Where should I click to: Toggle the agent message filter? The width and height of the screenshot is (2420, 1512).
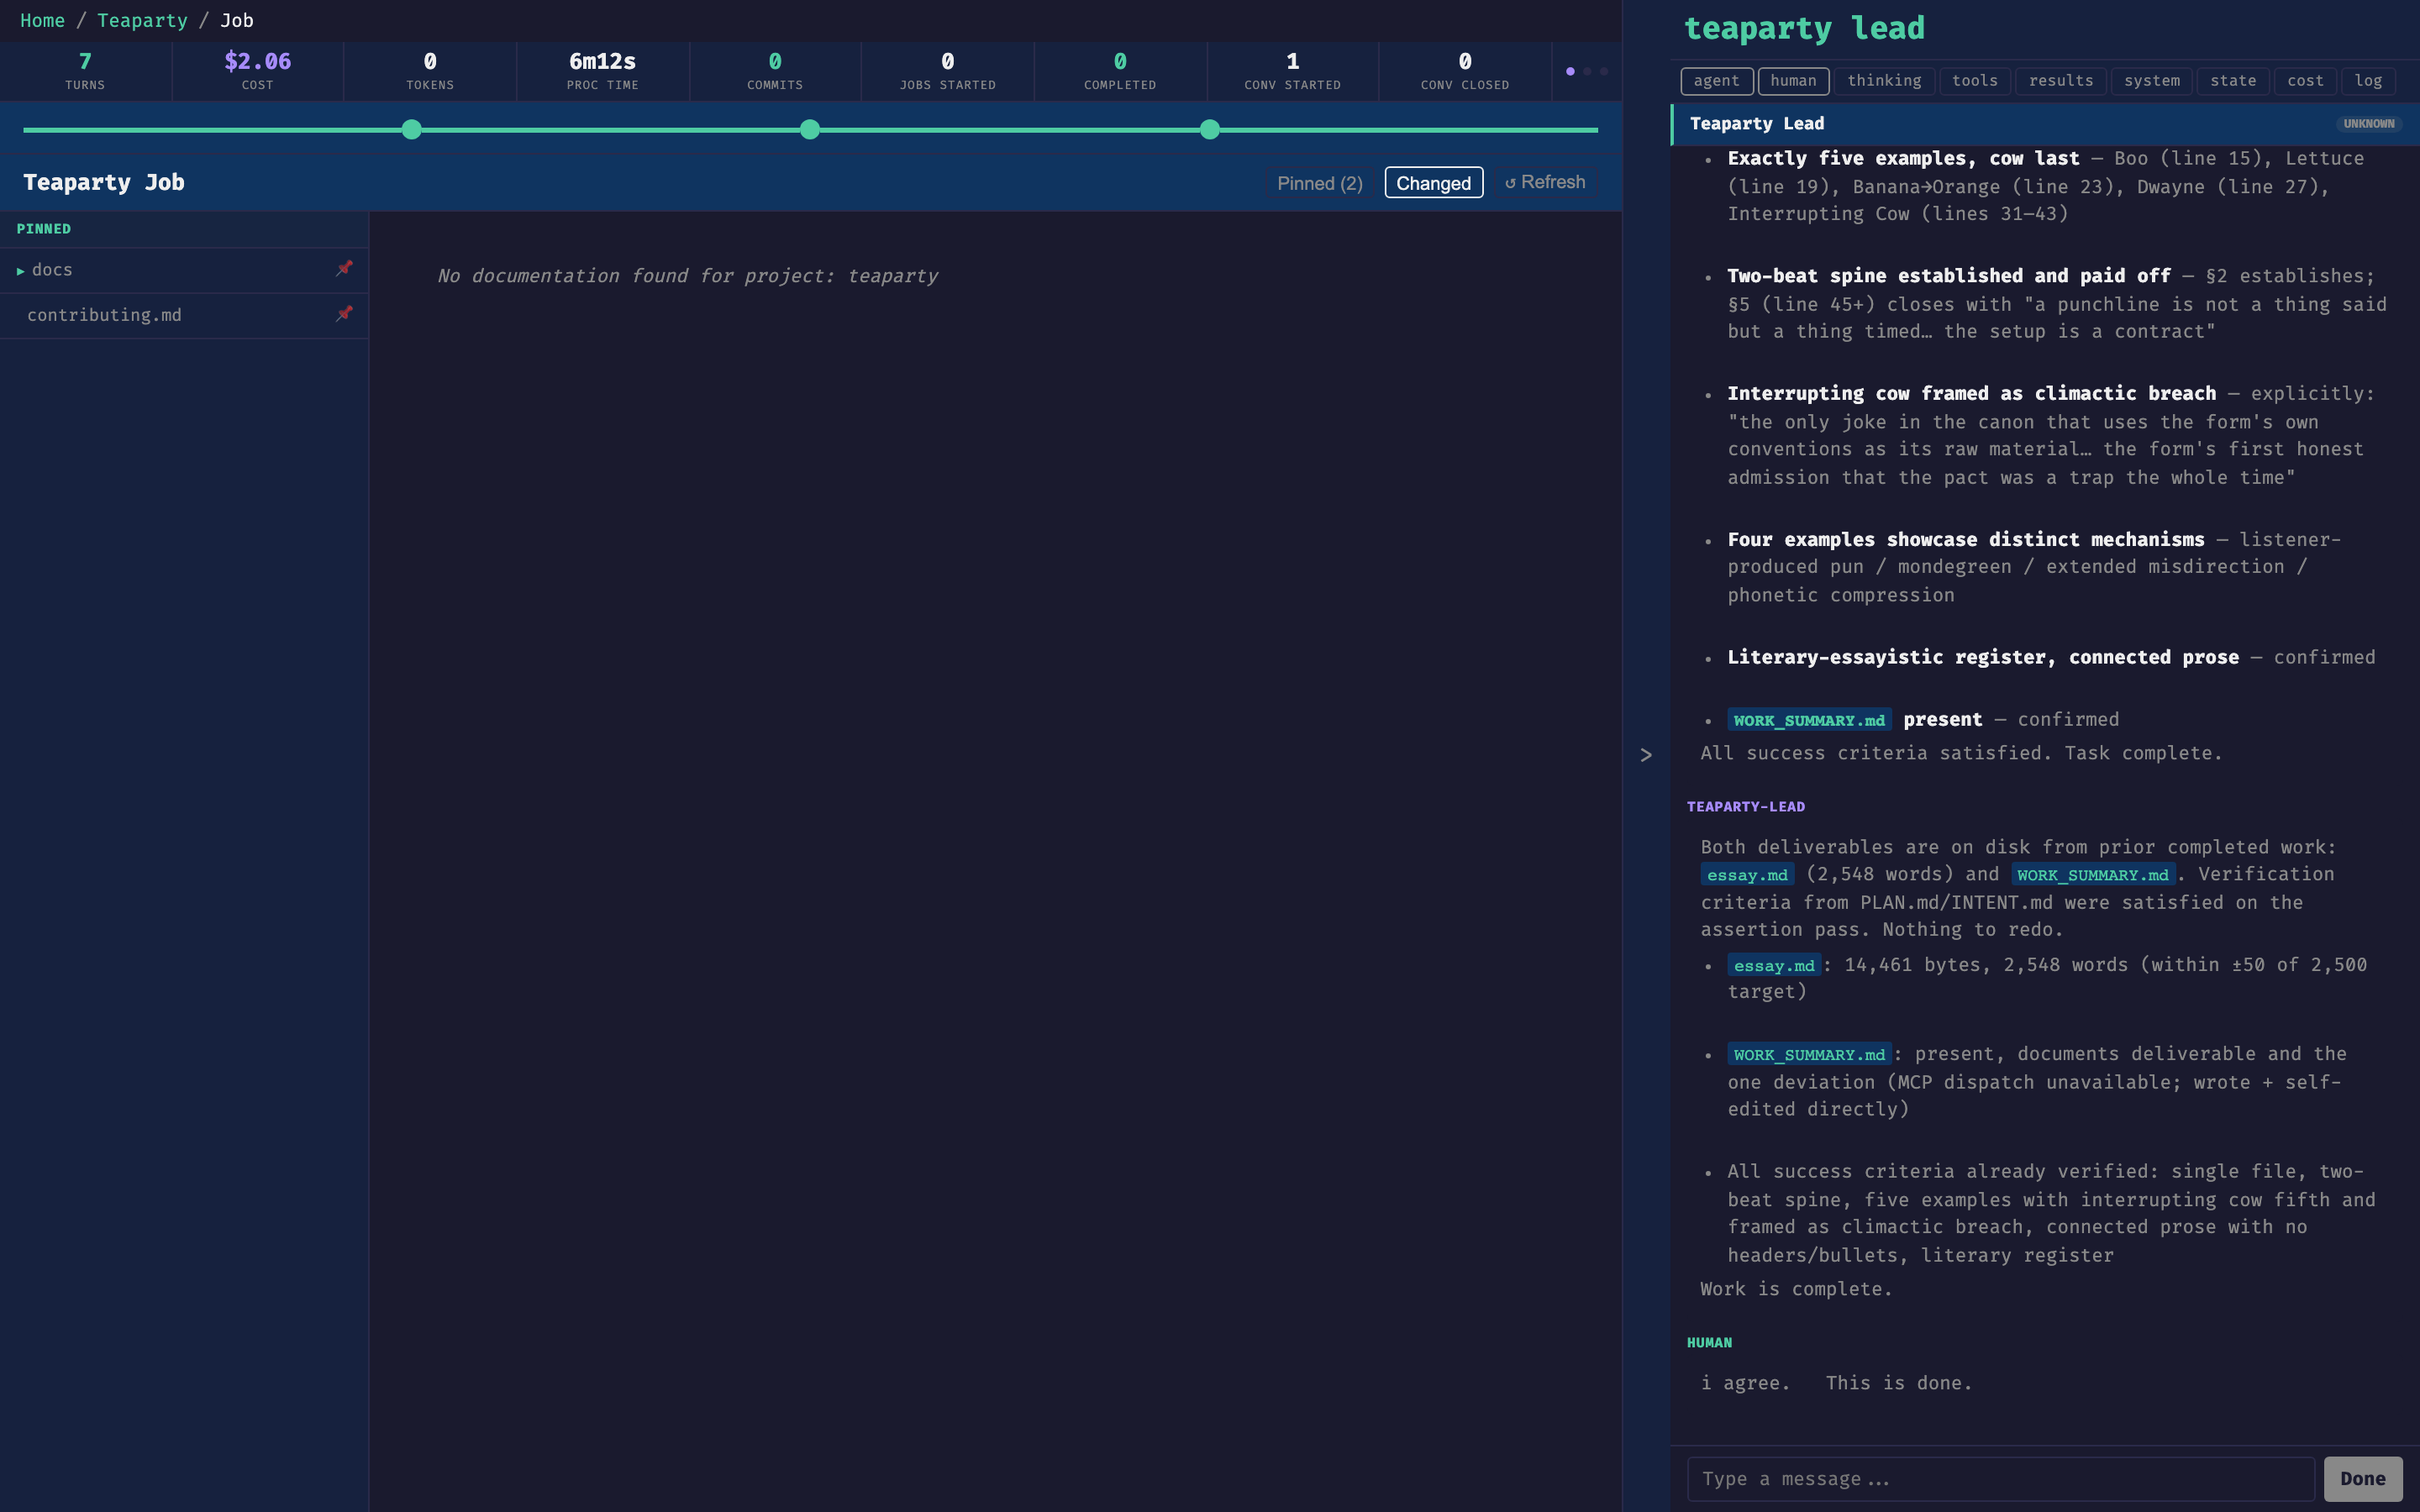click(1716, 81)
